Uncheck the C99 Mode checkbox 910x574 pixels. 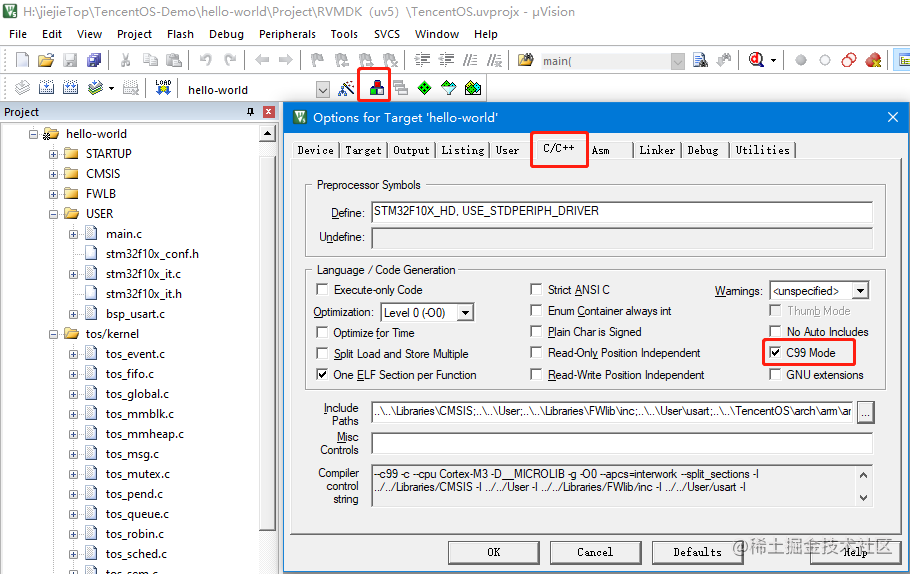click(x=775, y=352)
